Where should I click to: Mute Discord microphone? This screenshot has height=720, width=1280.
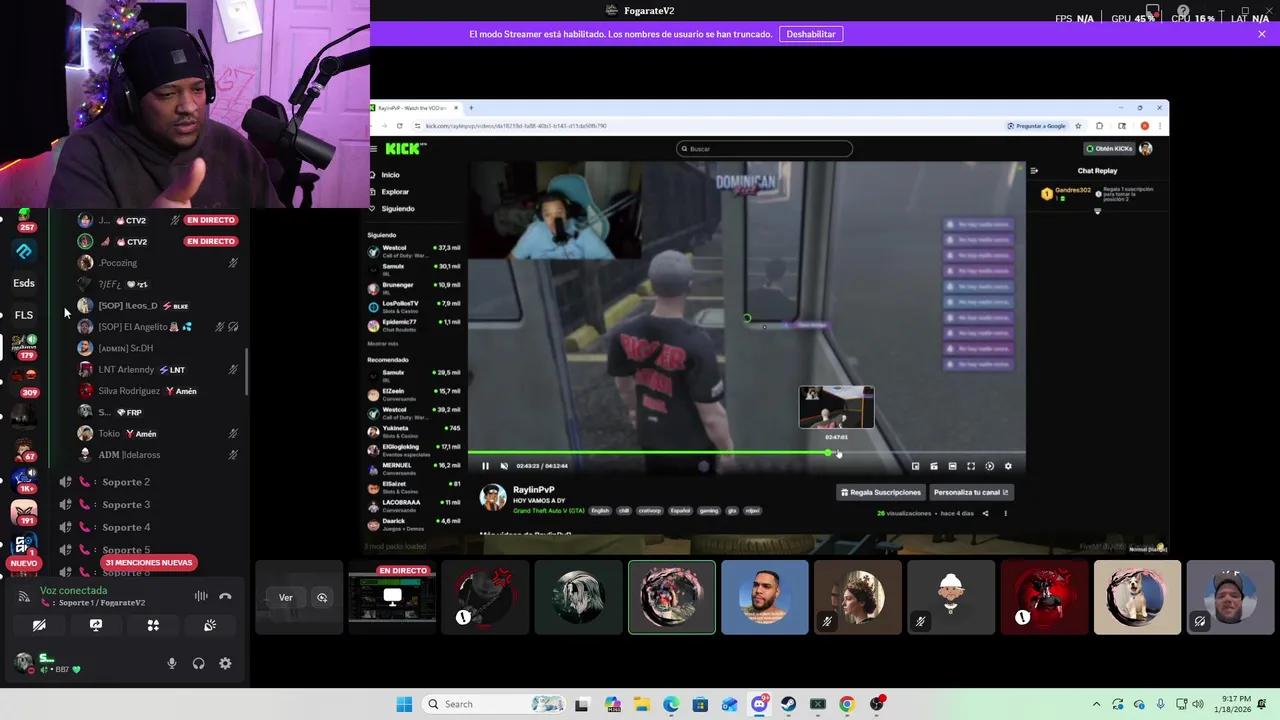(x=172, y=663)
